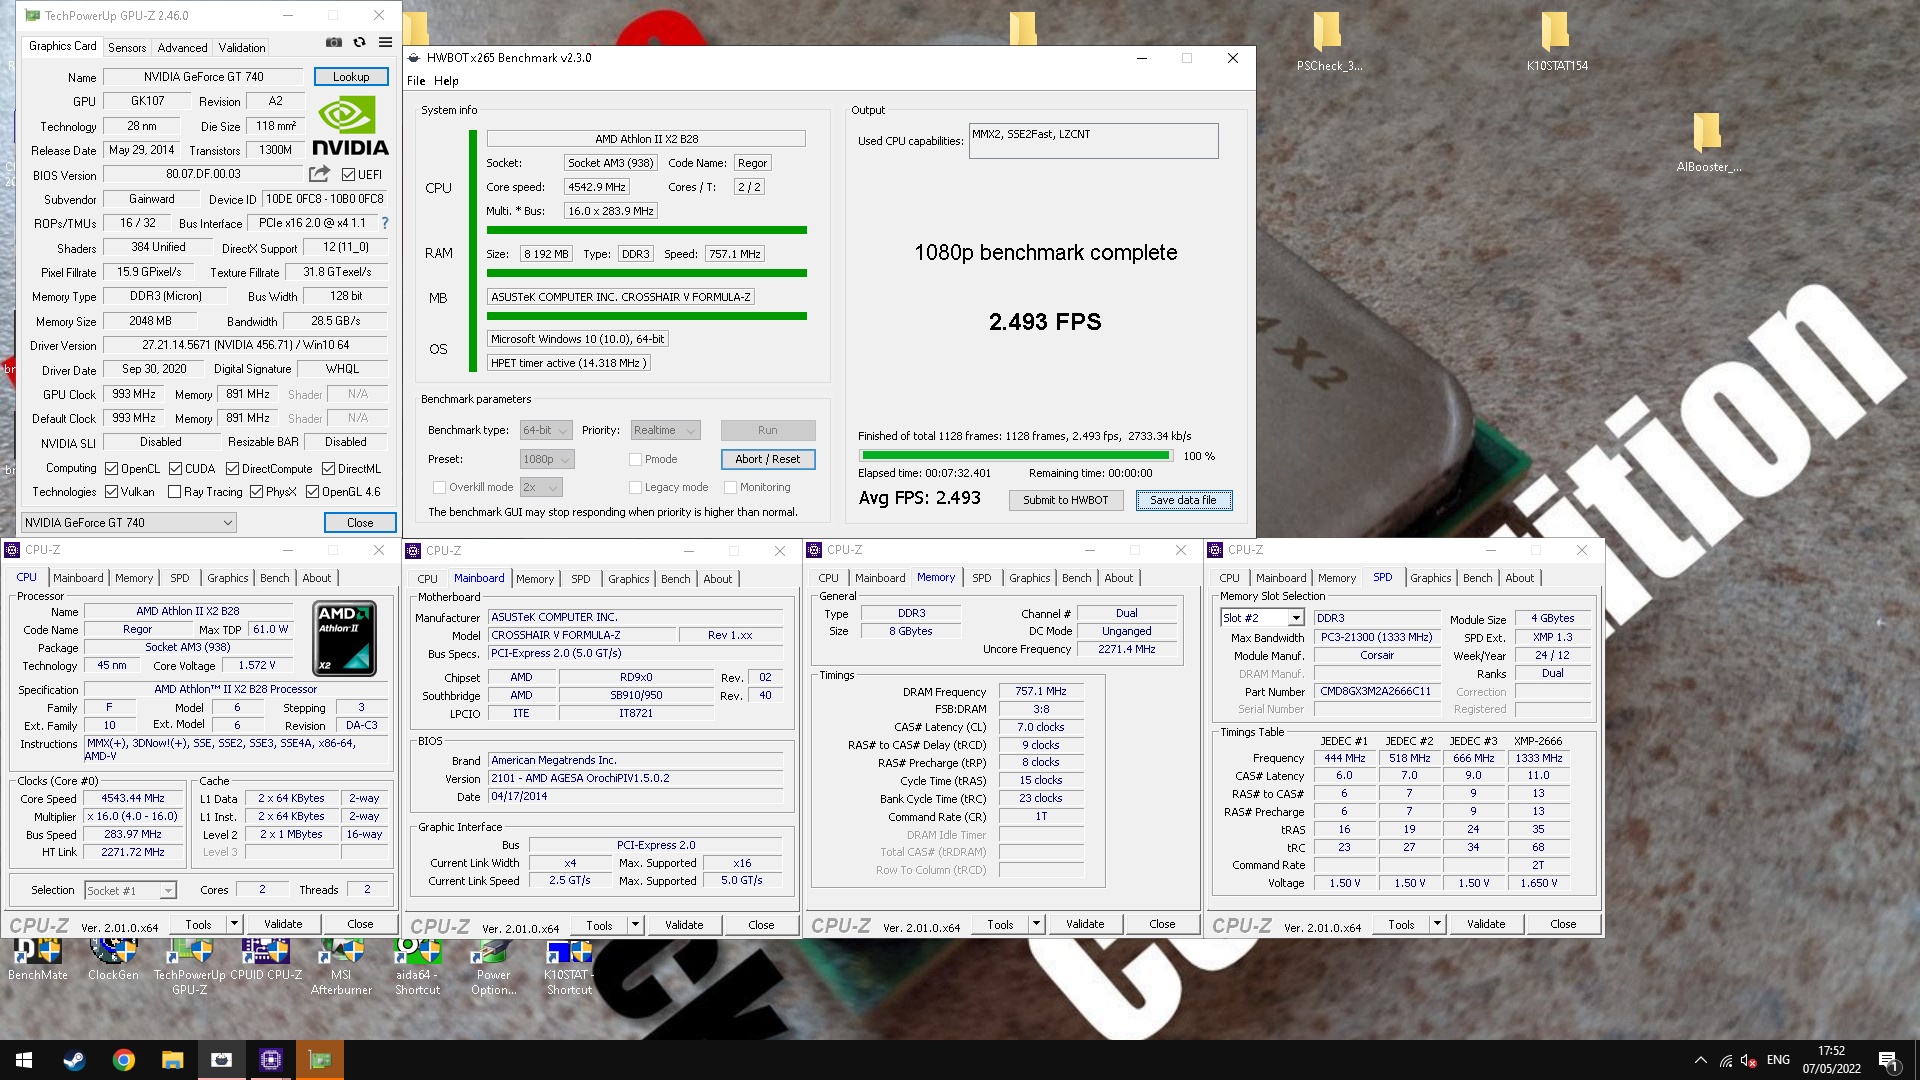Viewport: 1920px width, 1080px height.
Task: Click the bus interface question mark icon
Action: (x=385, y=223)
